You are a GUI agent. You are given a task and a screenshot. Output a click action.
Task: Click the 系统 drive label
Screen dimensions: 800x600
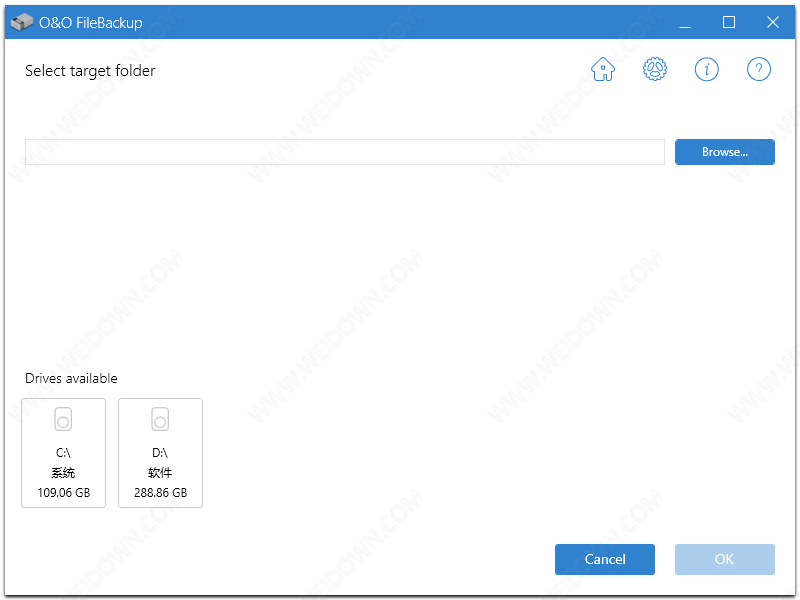pyautogui.click(x=63, y=473)
